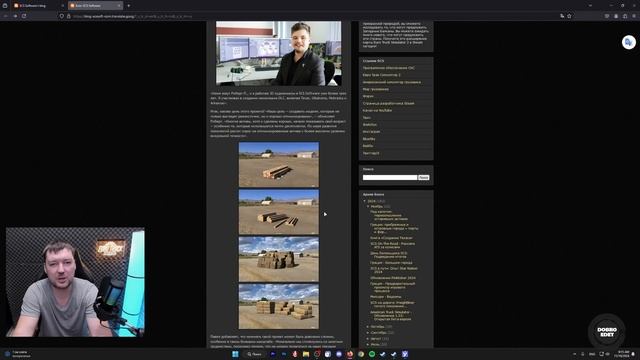640x360 pixels.
Task: Open the Программное обеспечение СКС link
Action: coord(389,68)
